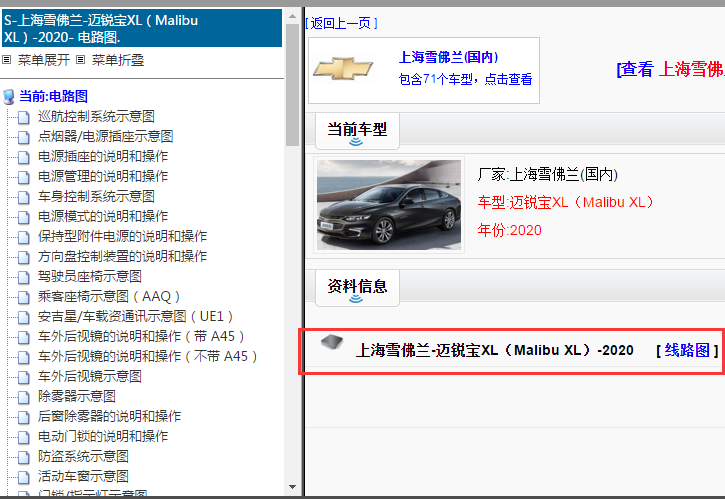Click the 菜单展开 expand-all icon
Viewport: 725px width, 499px height.
[x=6, y=60]
